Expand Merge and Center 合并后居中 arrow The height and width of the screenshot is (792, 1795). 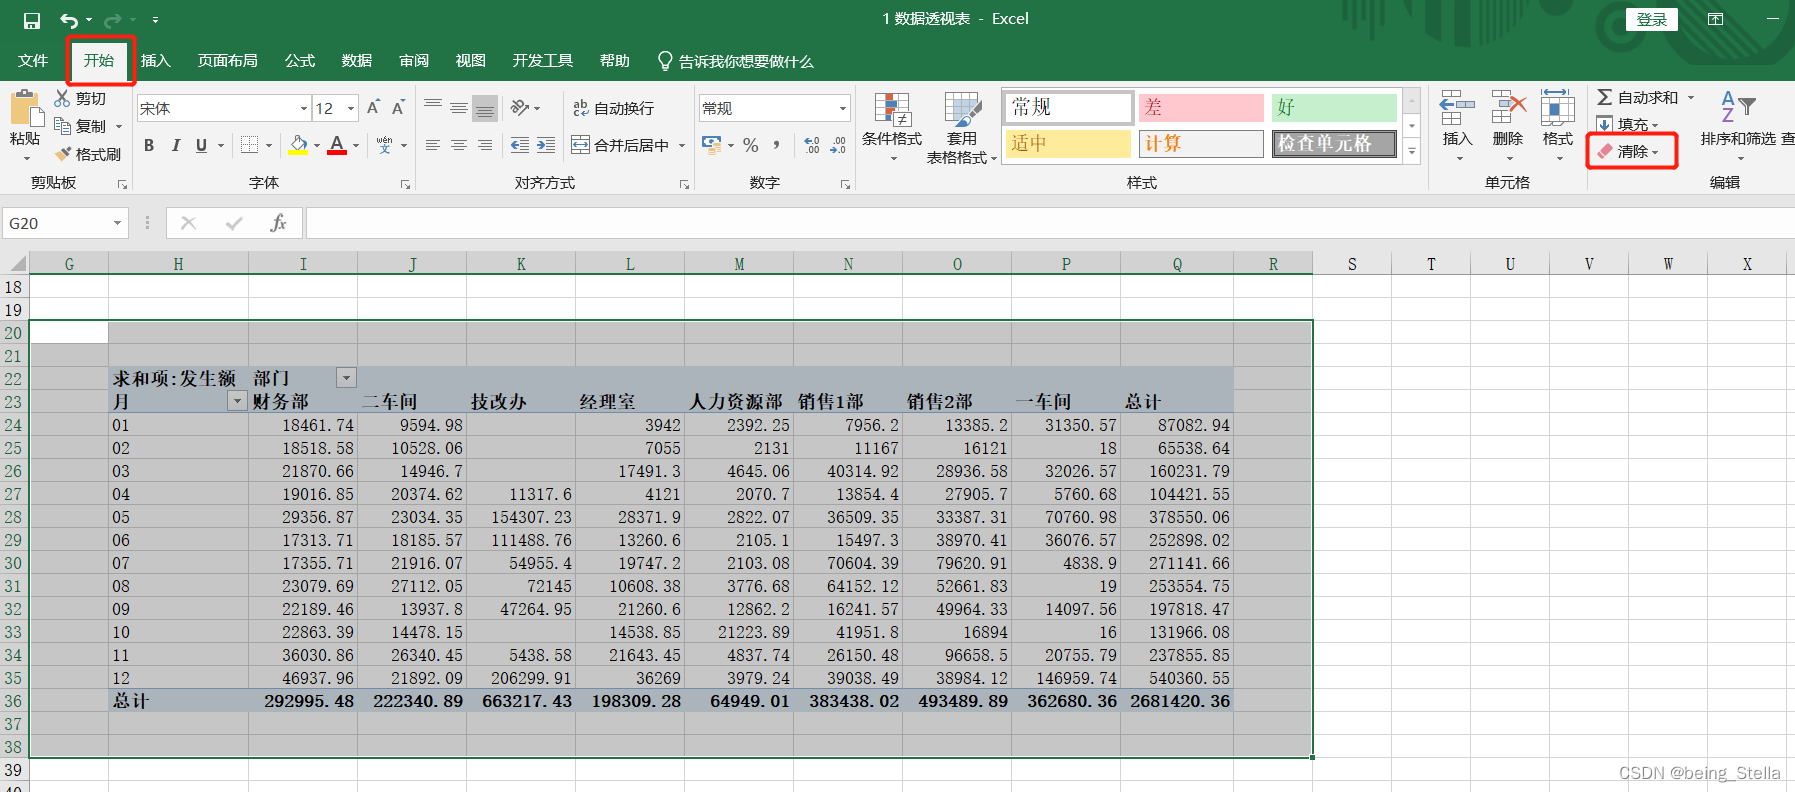point(682,146)
